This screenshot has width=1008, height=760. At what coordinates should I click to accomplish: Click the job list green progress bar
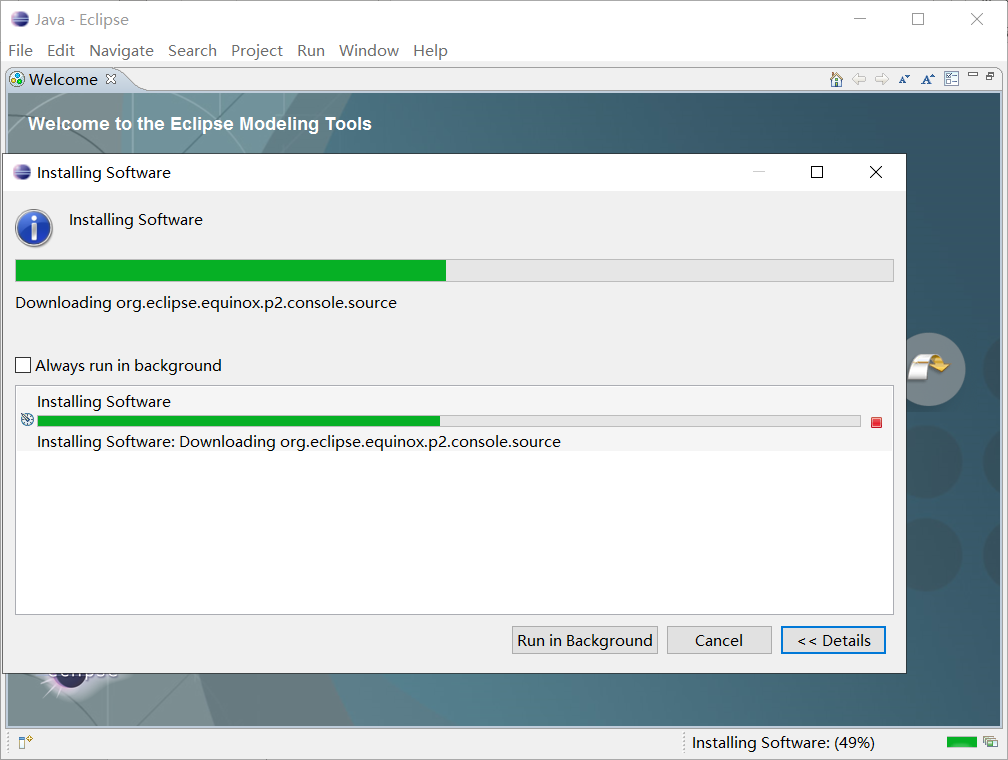(449, 421)
